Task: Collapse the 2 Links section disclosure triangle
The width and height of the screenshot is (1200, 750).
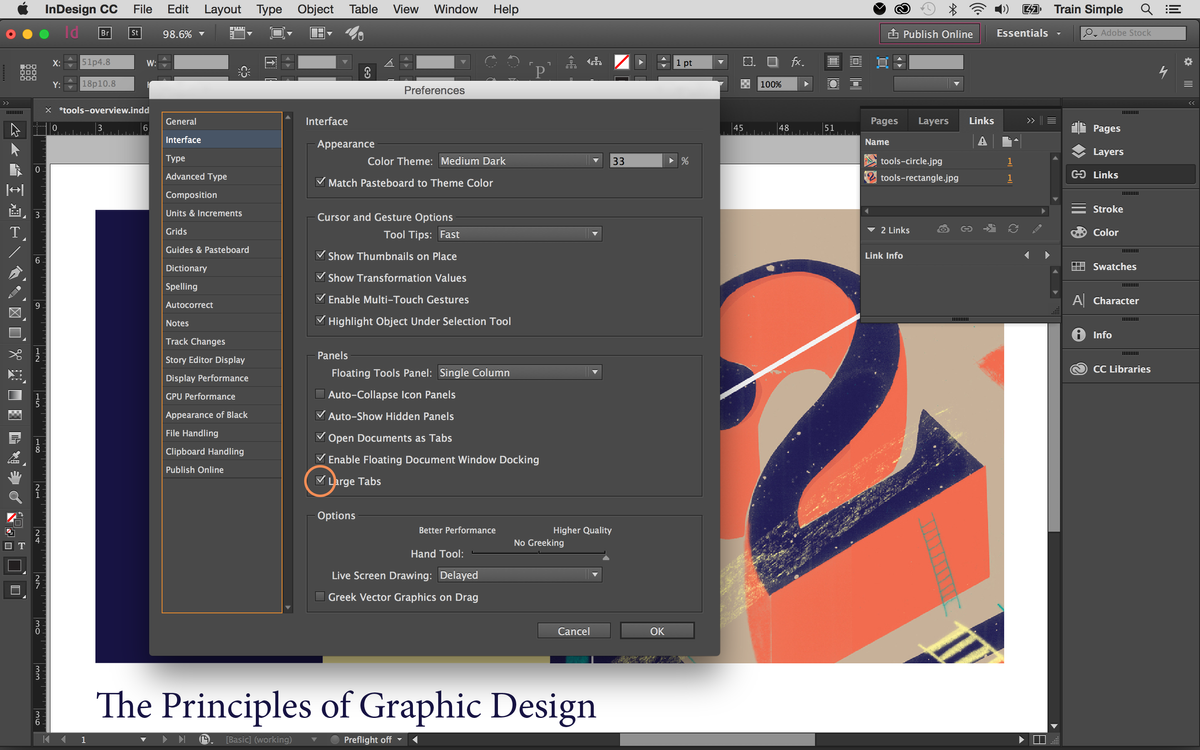Action: 871,230
